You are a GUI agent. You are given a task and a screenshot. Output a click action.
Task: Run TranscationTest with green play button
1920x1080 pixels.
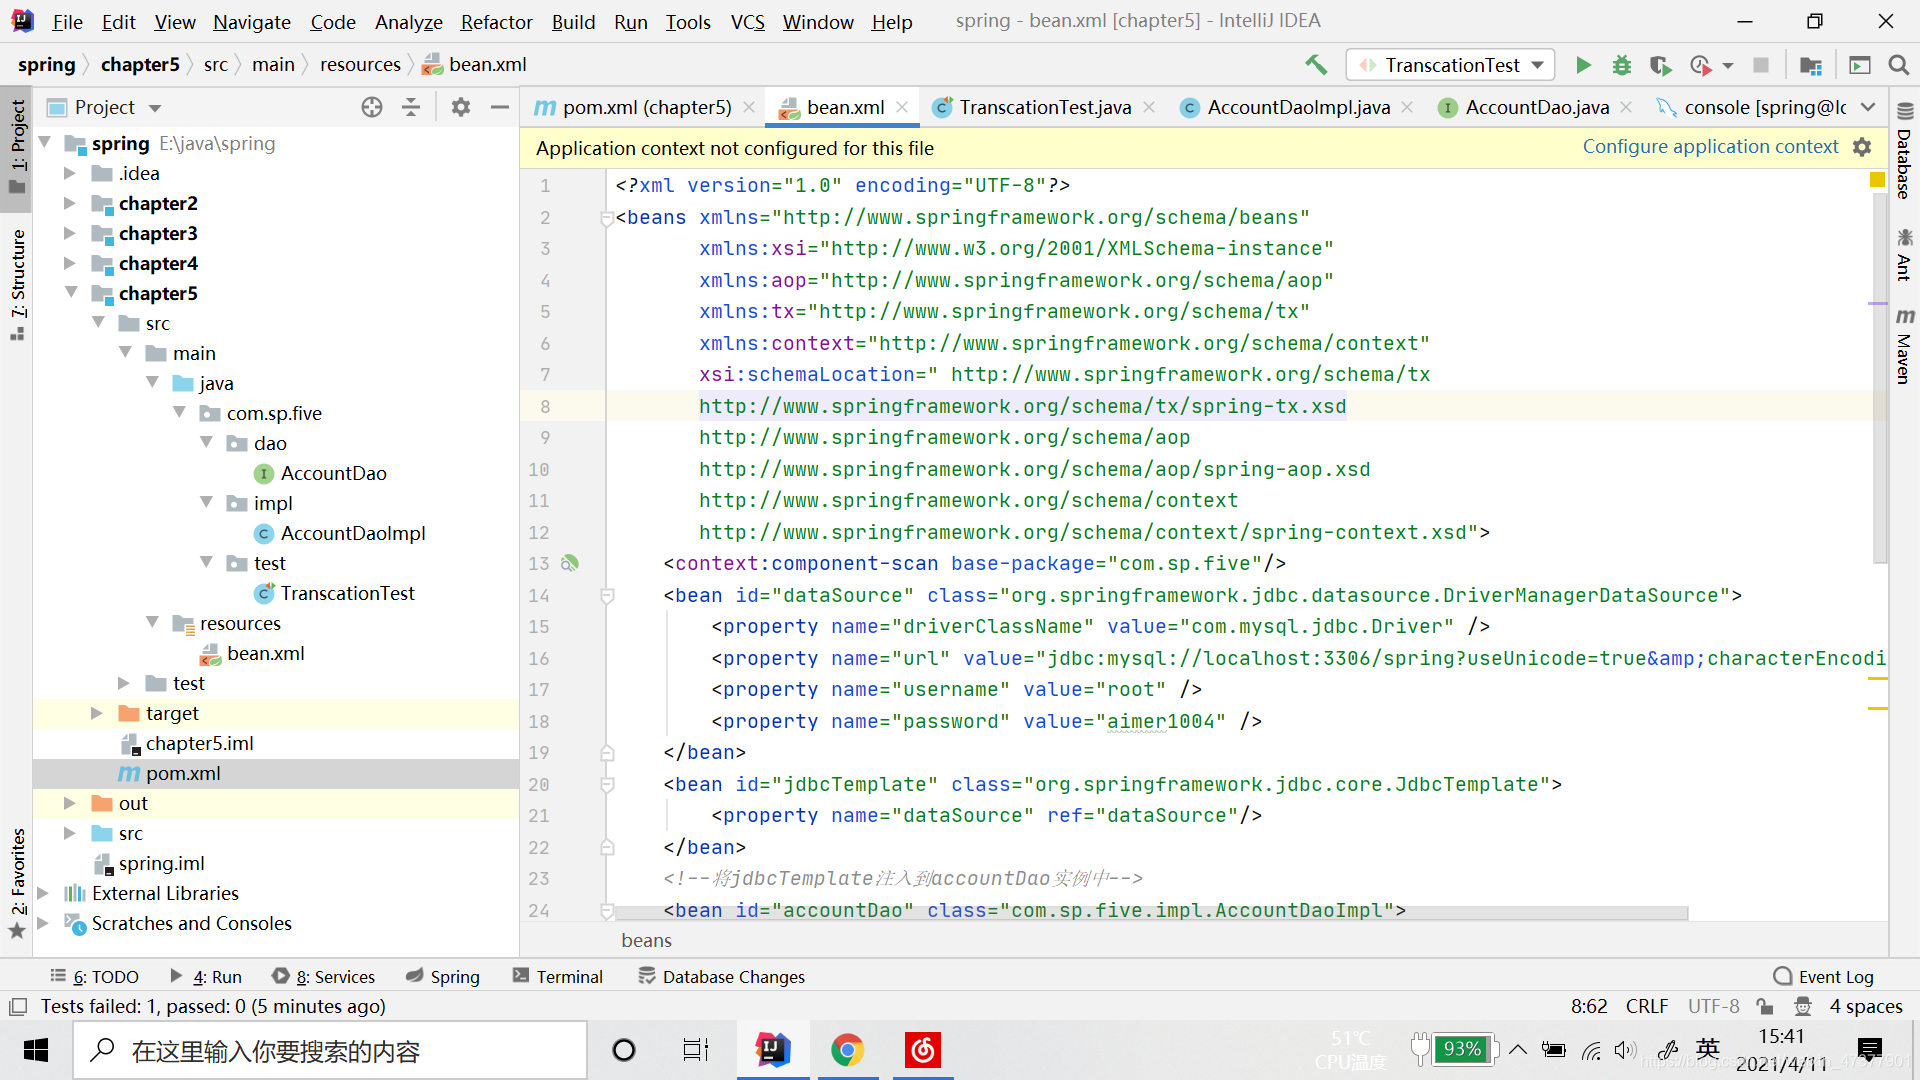pos(1583,65)
